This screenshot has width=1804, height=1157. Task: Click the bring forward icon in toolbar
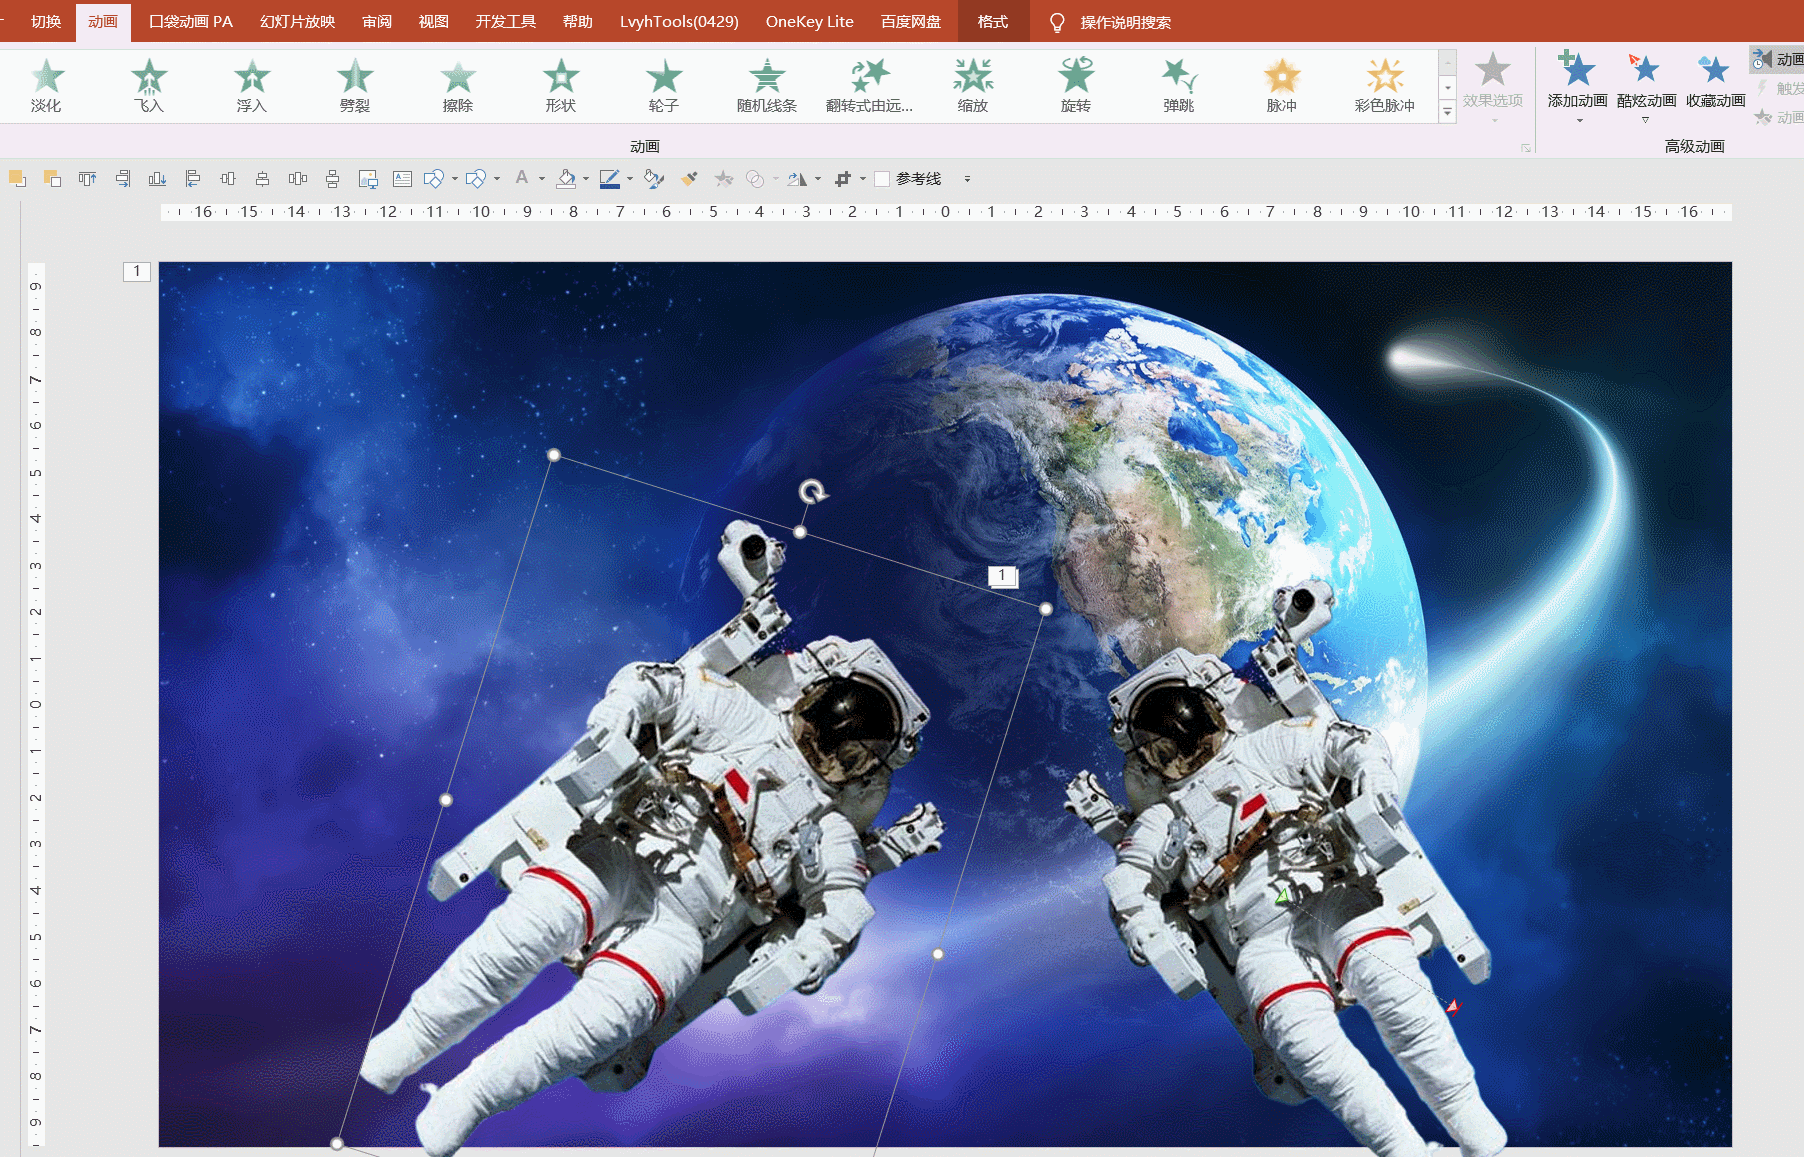(x=17, y=179)
